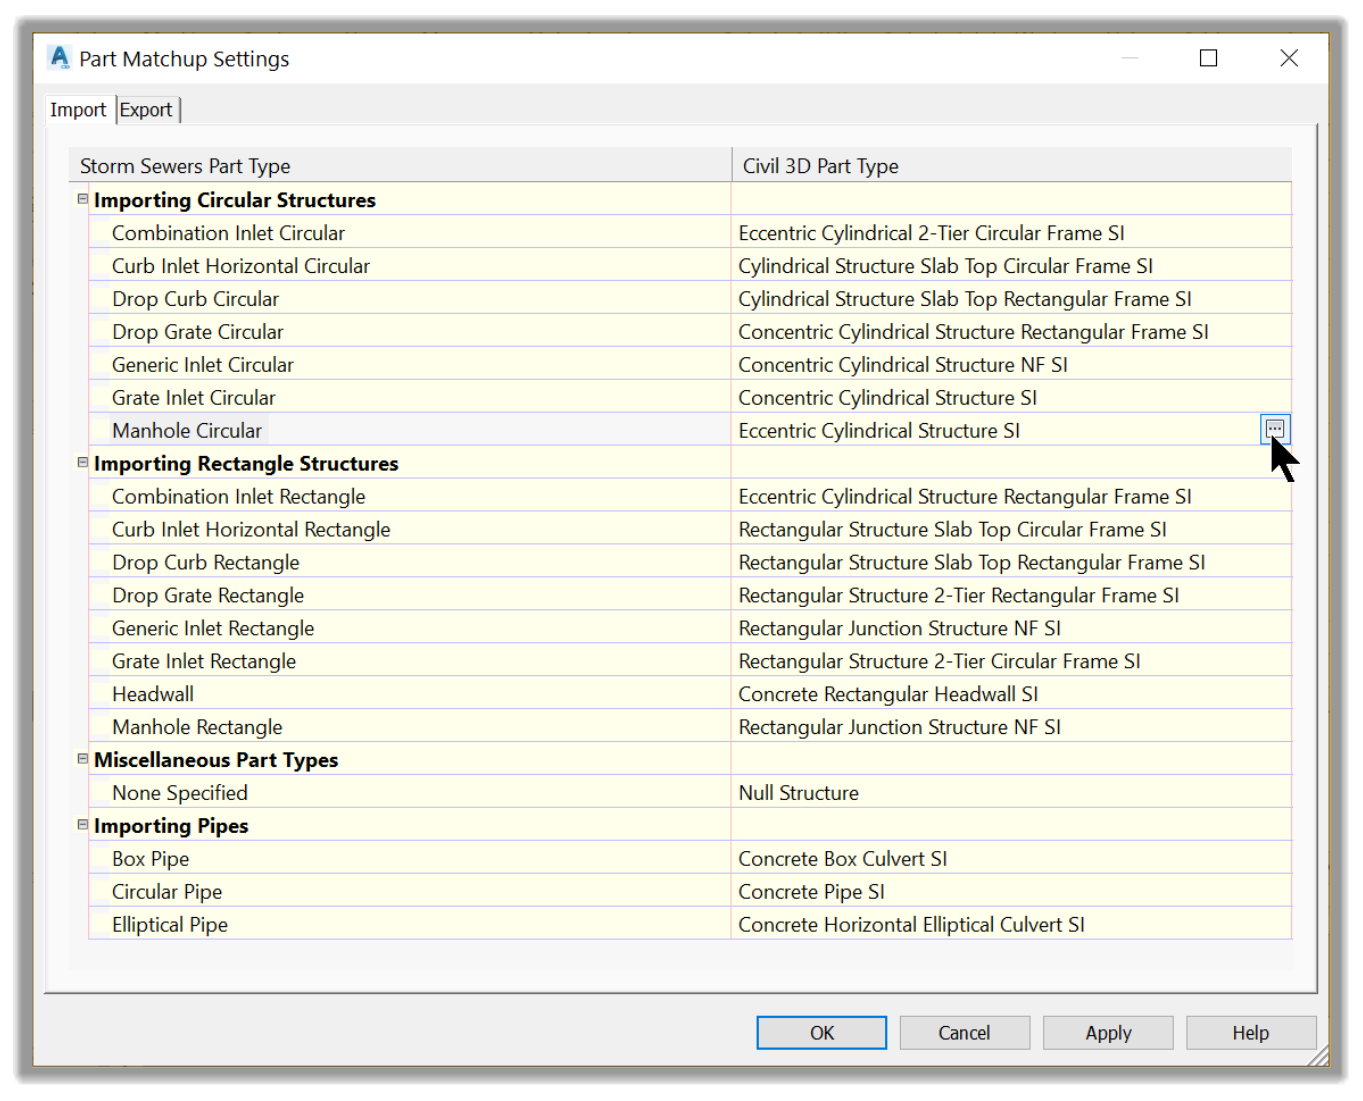Open the browse button for Manhole Circular
The image size is (1363, 1101).
tap(1274, 430)
